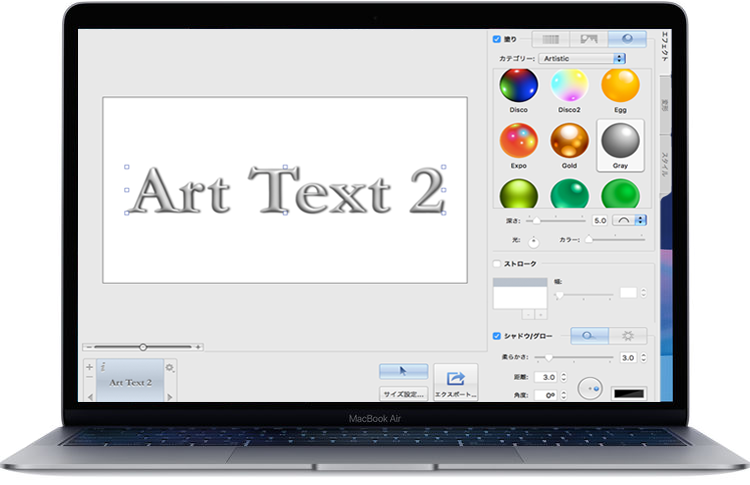Pick the Gray material sphere

click(620, 141)
